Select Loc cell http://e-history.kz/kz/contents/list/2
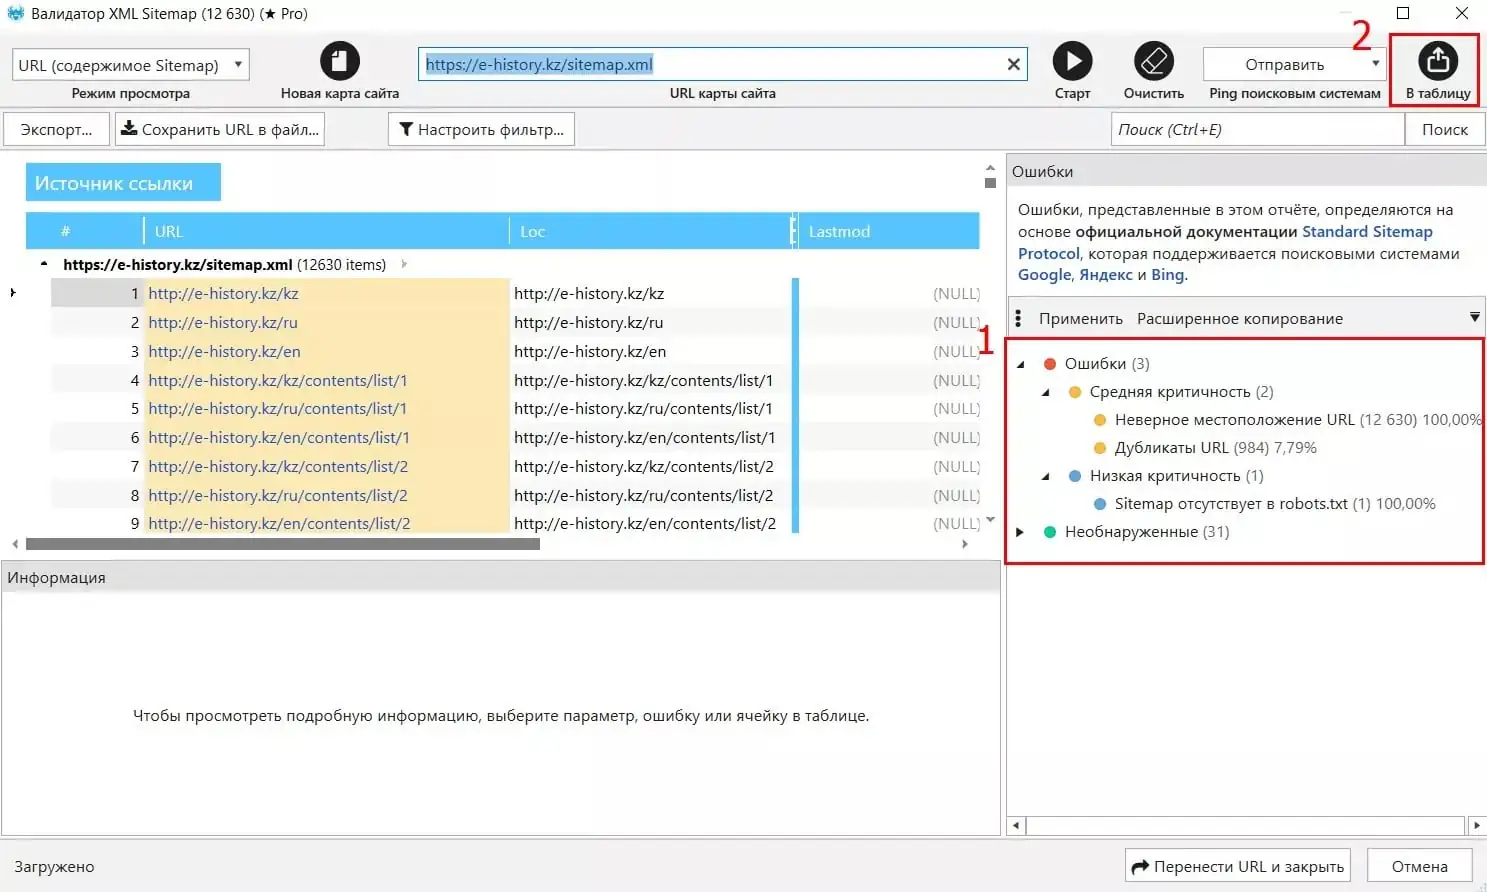1487x892 pixels. 644,467
